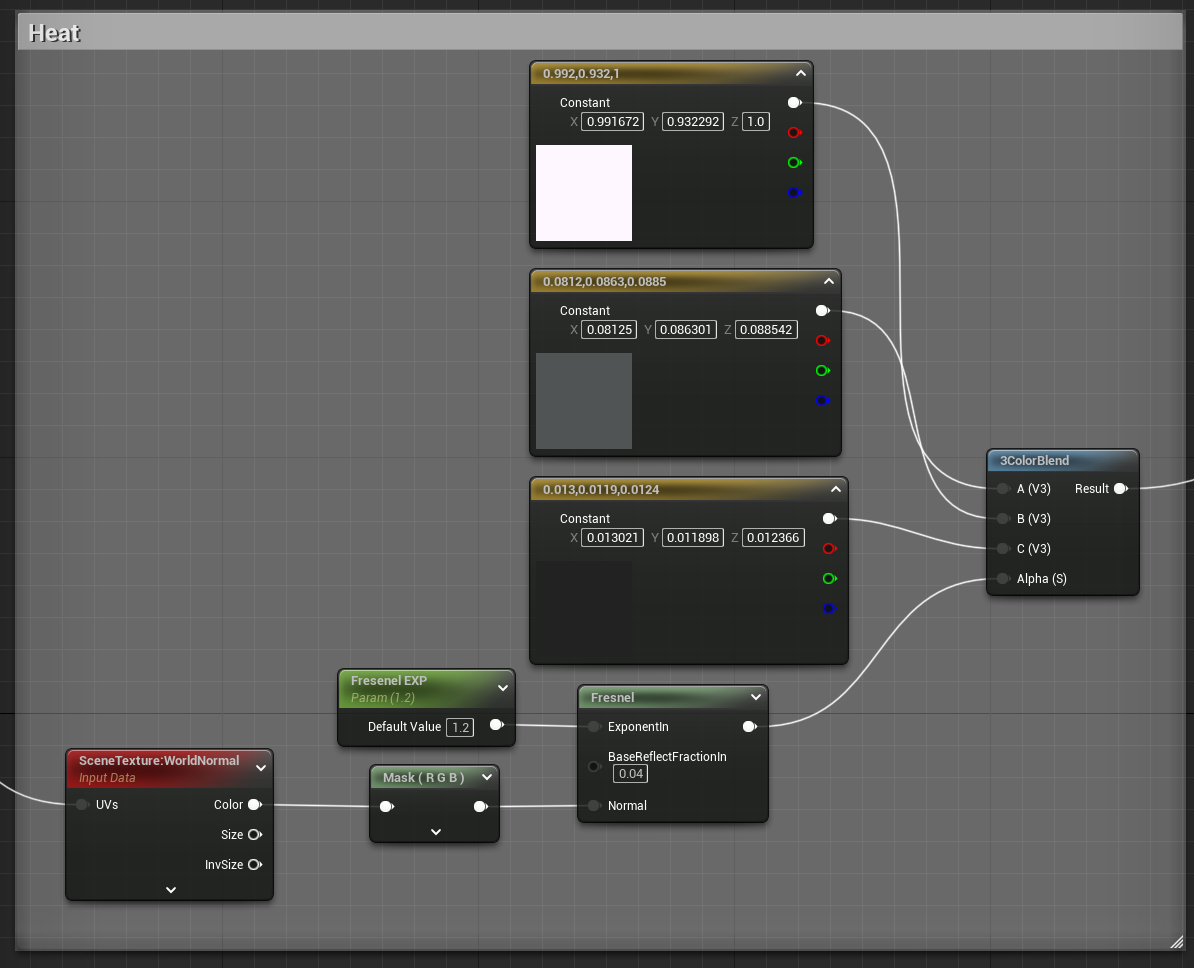Image resolution: width=1194 pixels, height=968 pixels.
Task: Select the 3ColorBlend node title
Action: tap(1034, 460)
